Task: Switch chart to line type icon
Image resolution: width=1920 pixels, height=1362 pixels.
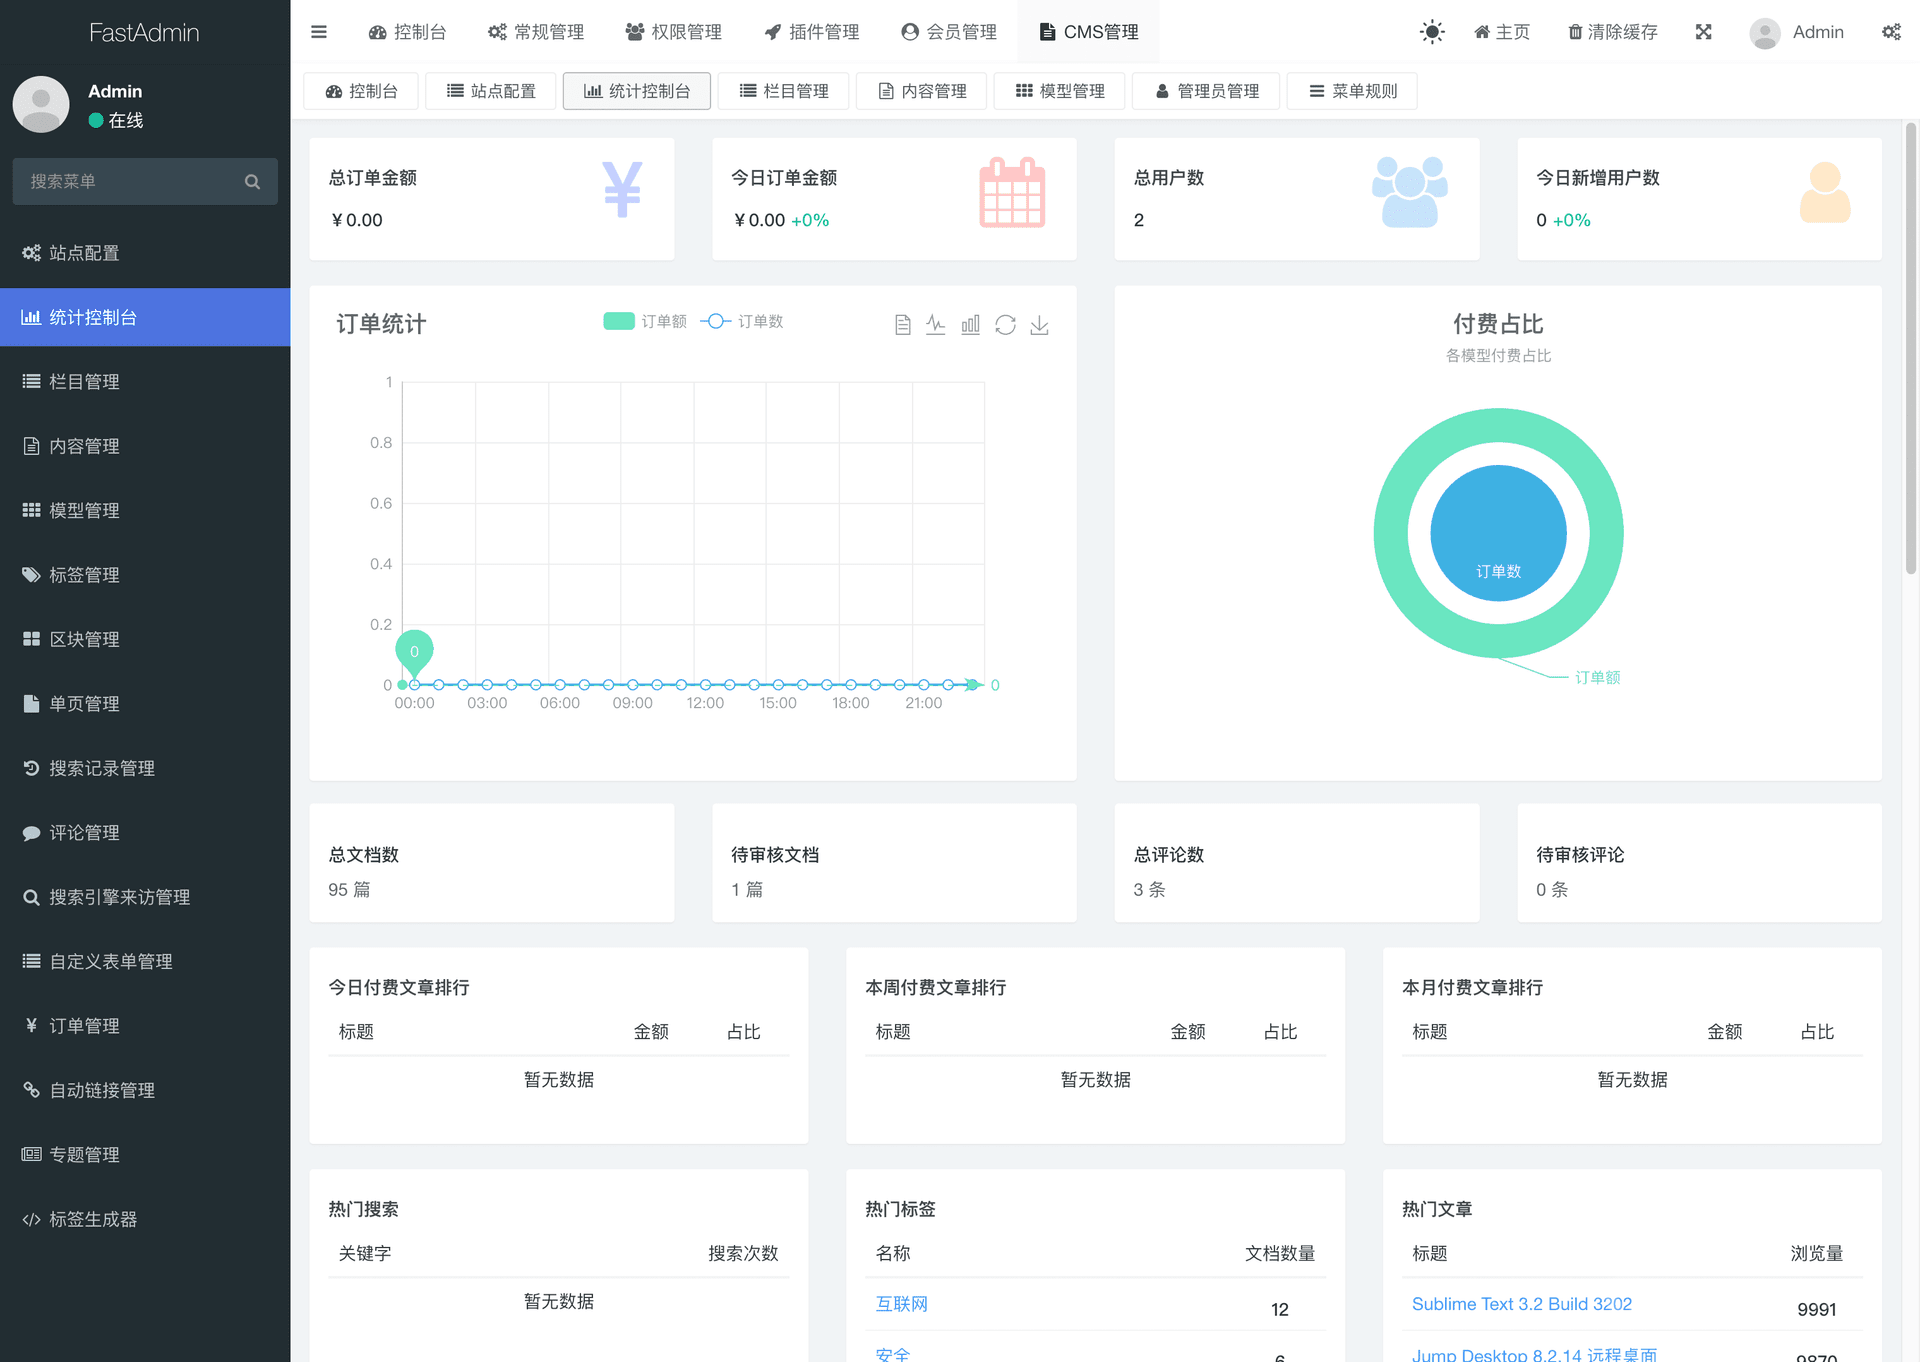Action: click(x=935, y=325)
